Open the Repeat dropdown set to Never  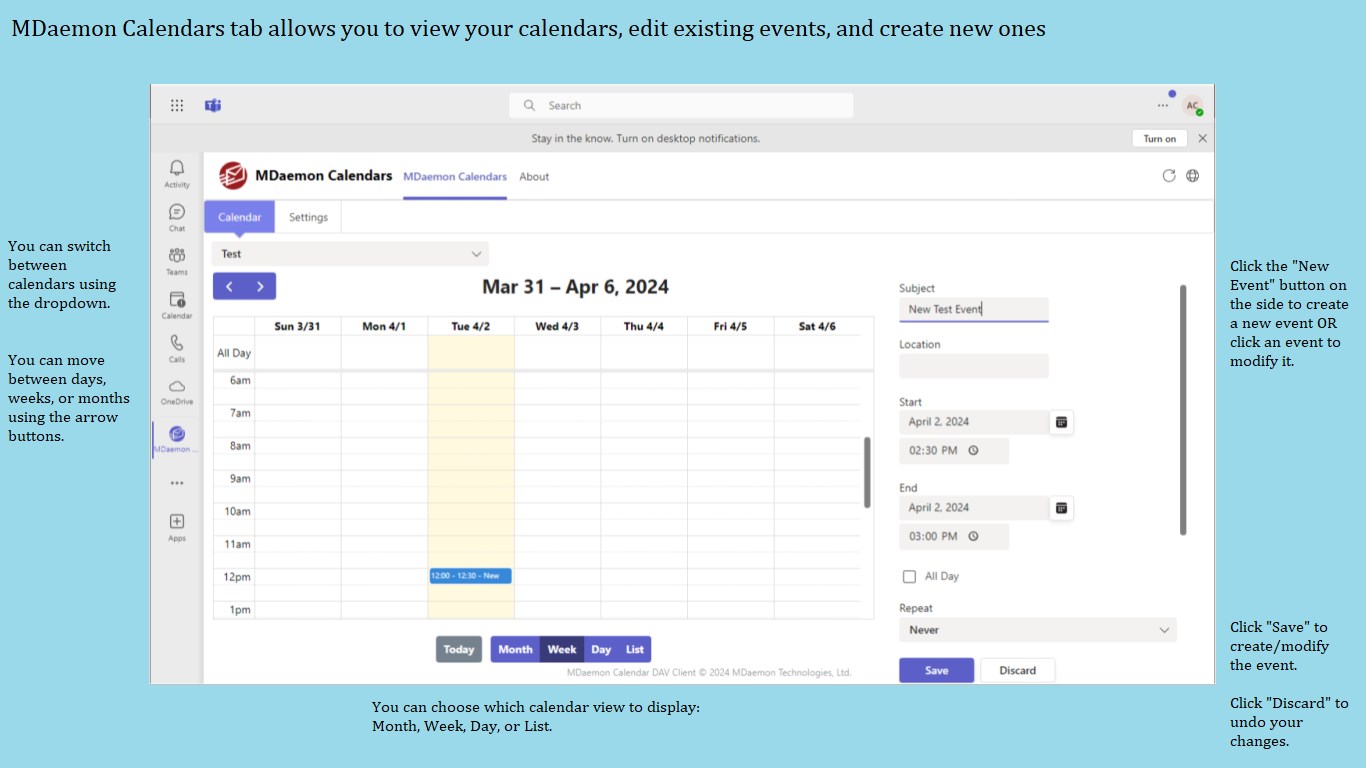(x=1037, y=630)
